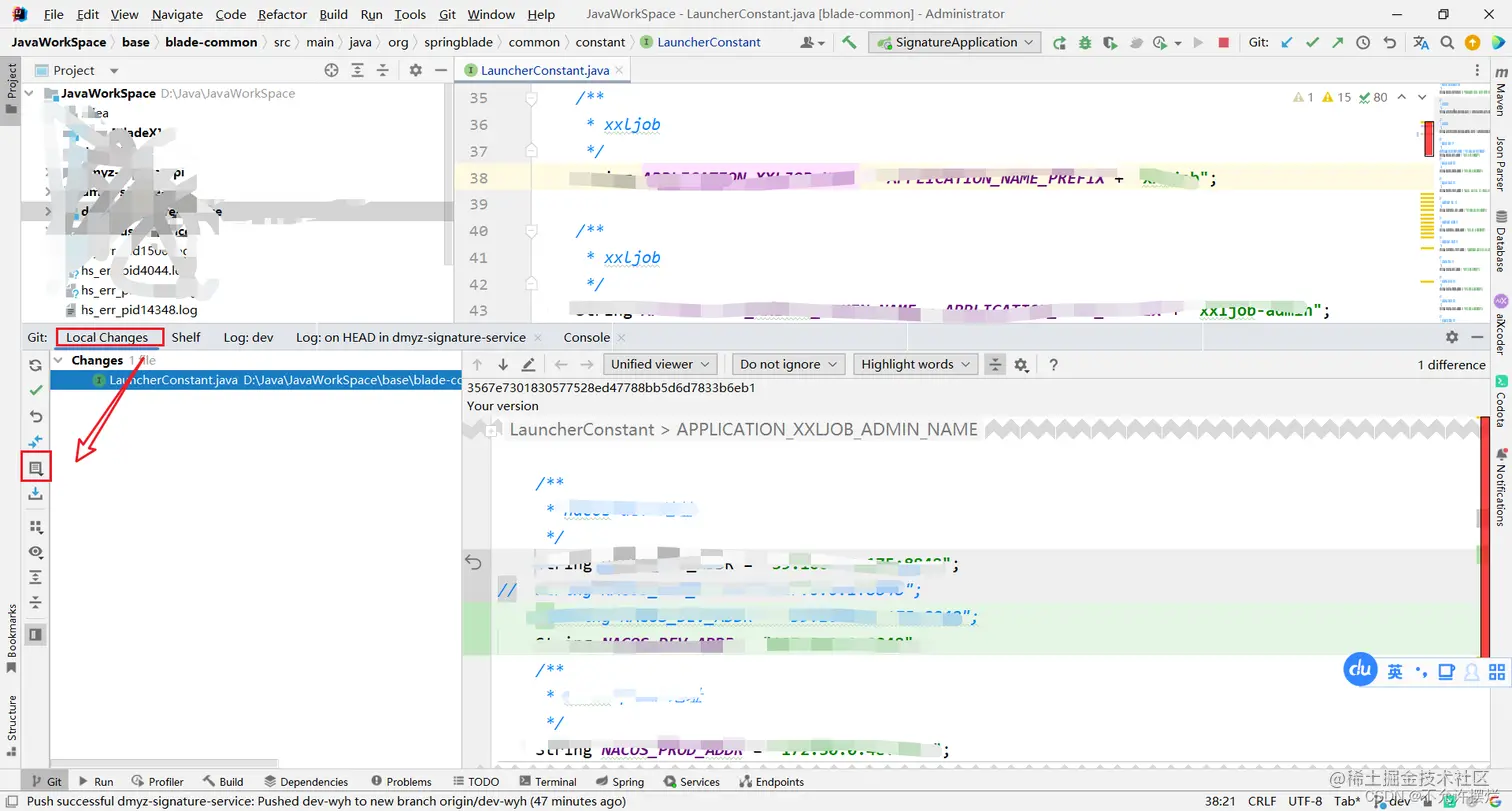Build project with the hammer icon
1512x811 pixels.
click(849, 42)
